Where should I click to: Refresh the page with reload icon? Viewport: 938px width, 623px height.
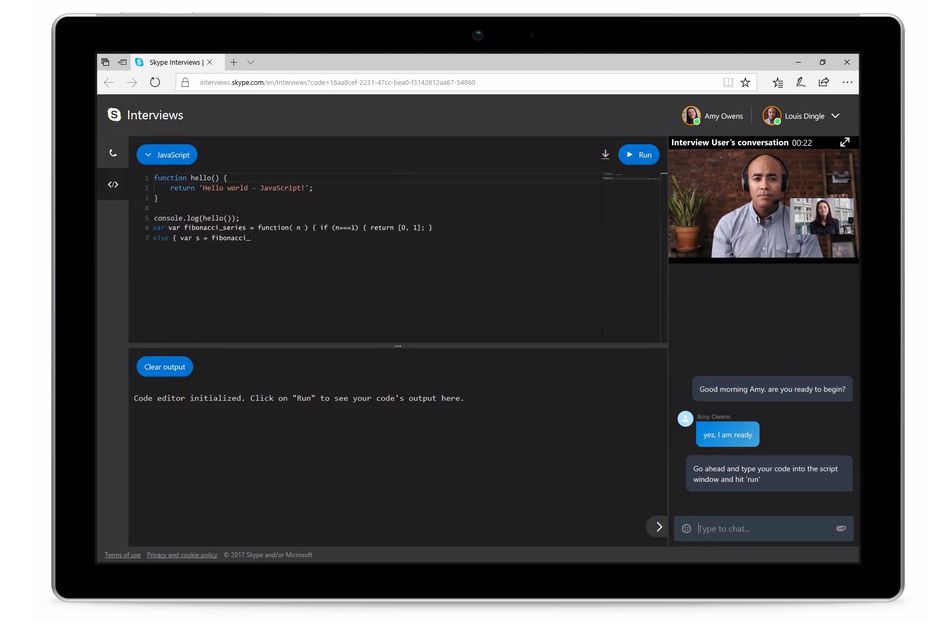pos(155,83)
